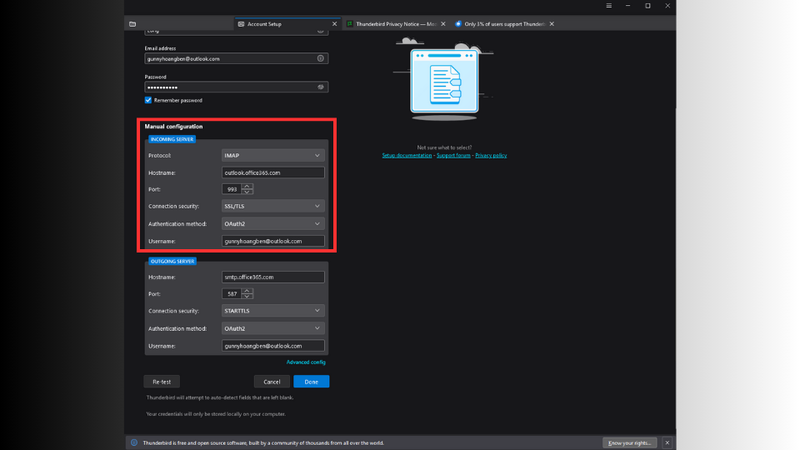This screenshot has width=800, height=450.
Task: Click the Know your rights button
Action: (630, 443)
